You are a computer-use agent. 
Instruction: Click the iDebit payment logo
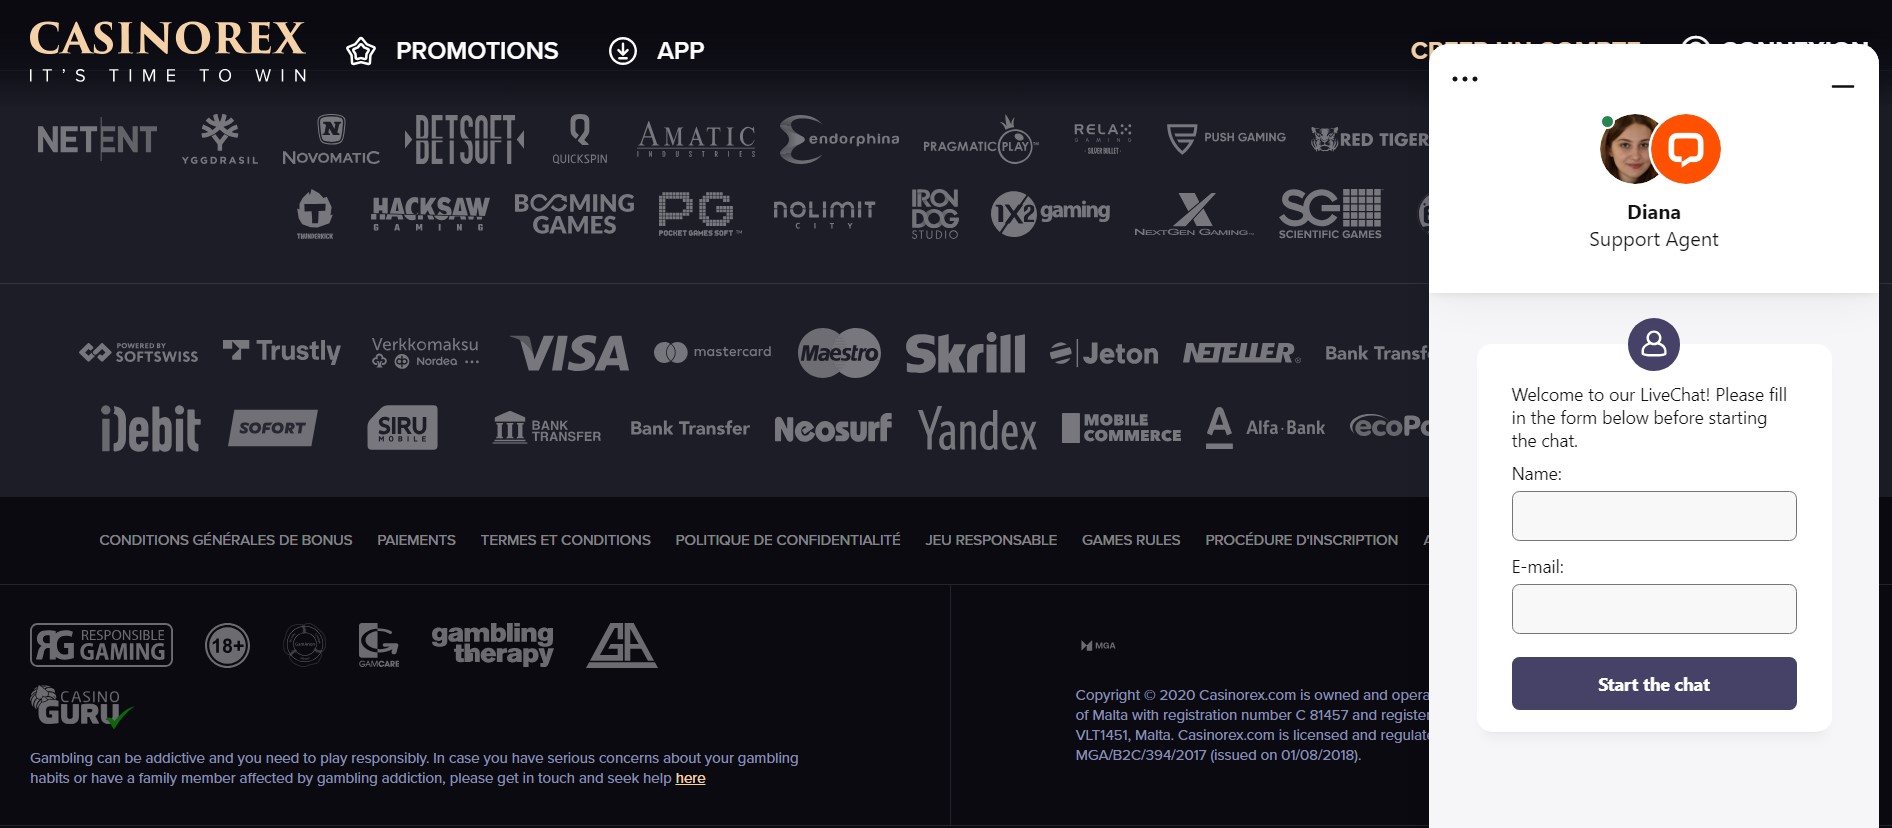tap(151, 428)
